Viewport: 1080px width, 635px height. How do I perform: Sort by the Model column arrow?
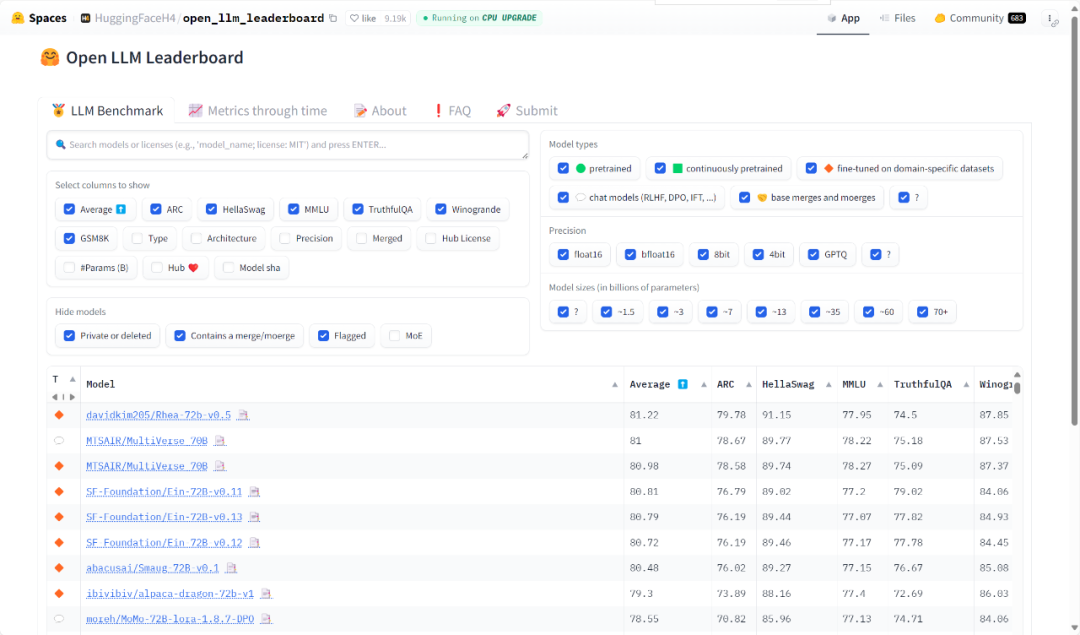[614, 384]
